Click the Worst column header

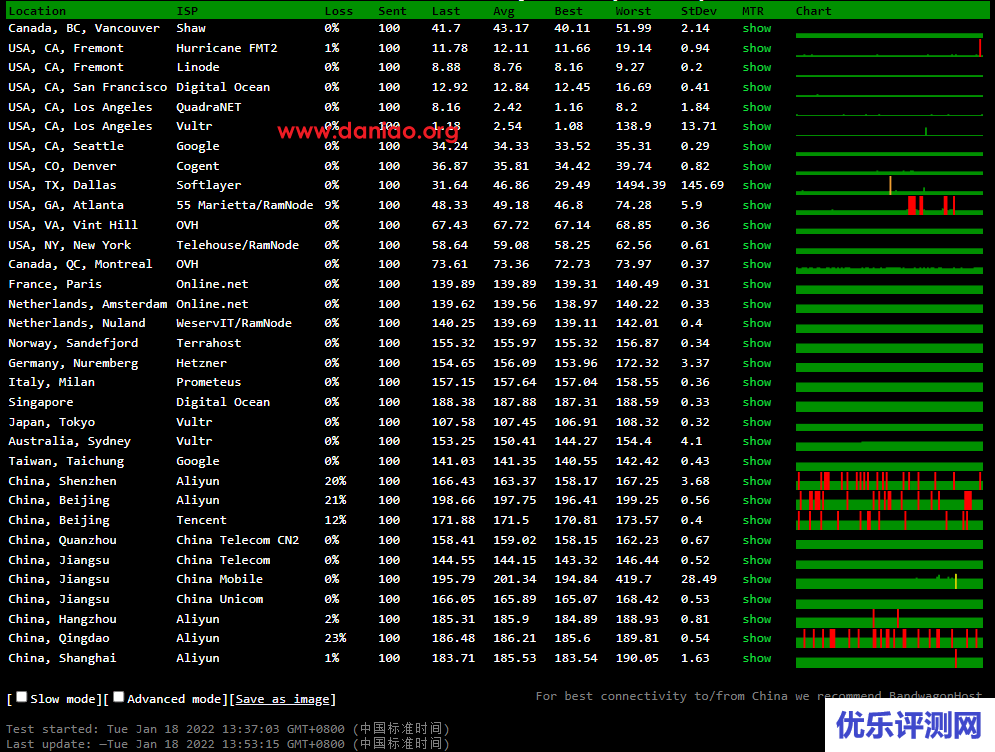(x=633, y=11)
